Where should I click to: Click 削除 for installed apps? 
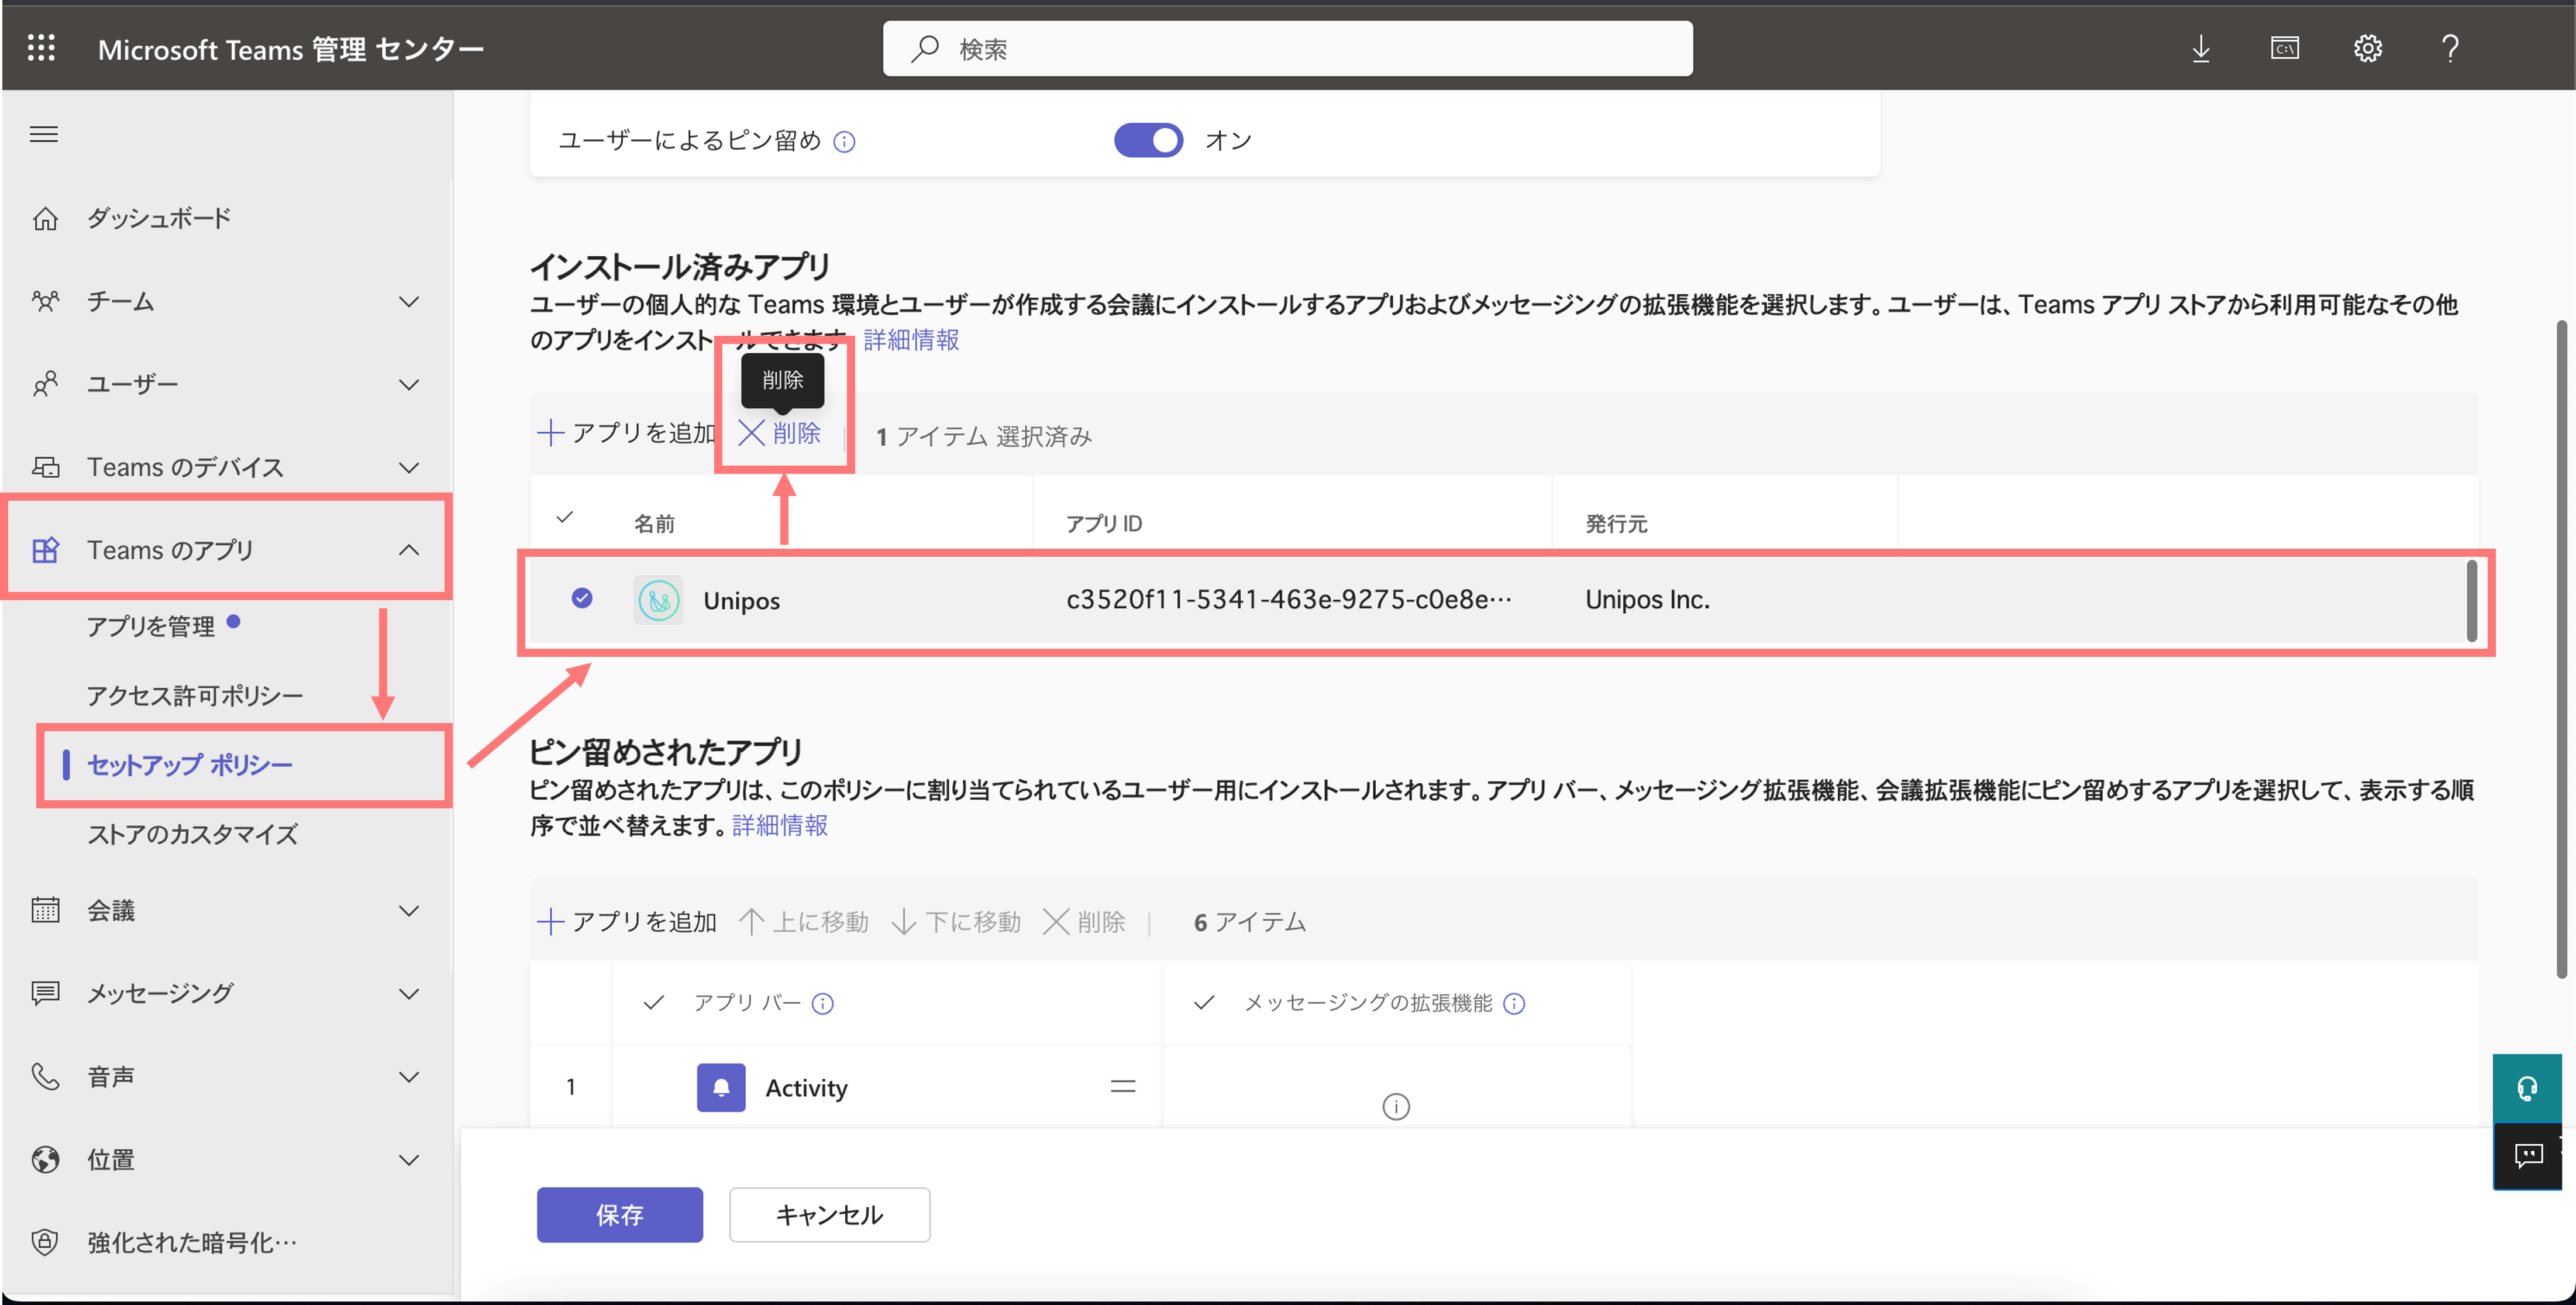point(780,433)
